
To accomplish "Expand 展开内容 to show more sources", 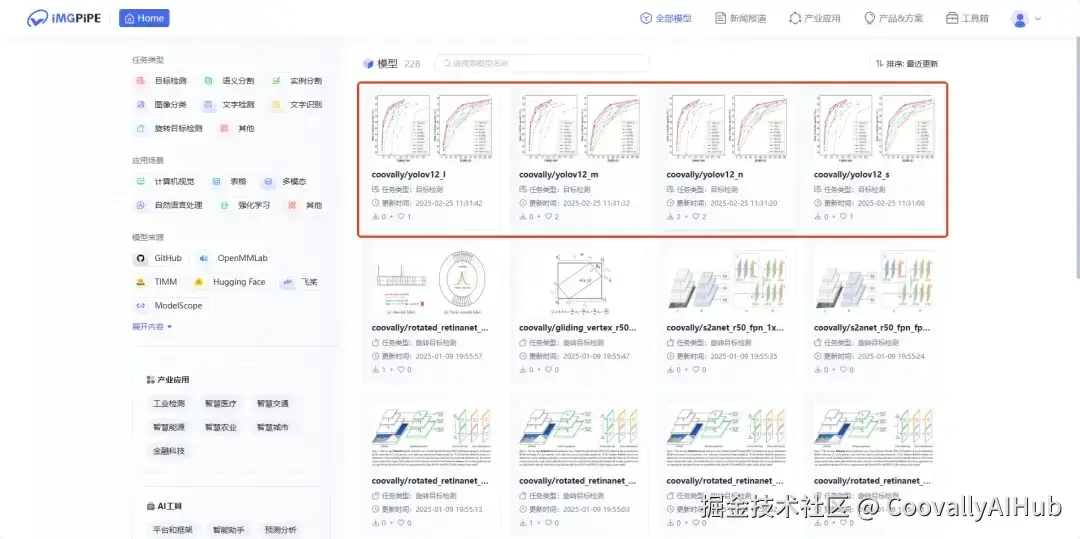I will pyautogui.click(x=152, y=326).
